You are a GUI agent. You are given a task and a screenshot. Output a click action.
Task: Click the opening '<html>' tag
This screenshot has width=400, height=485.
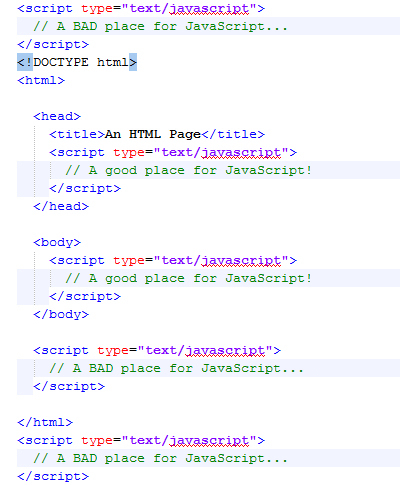(41, 80)
